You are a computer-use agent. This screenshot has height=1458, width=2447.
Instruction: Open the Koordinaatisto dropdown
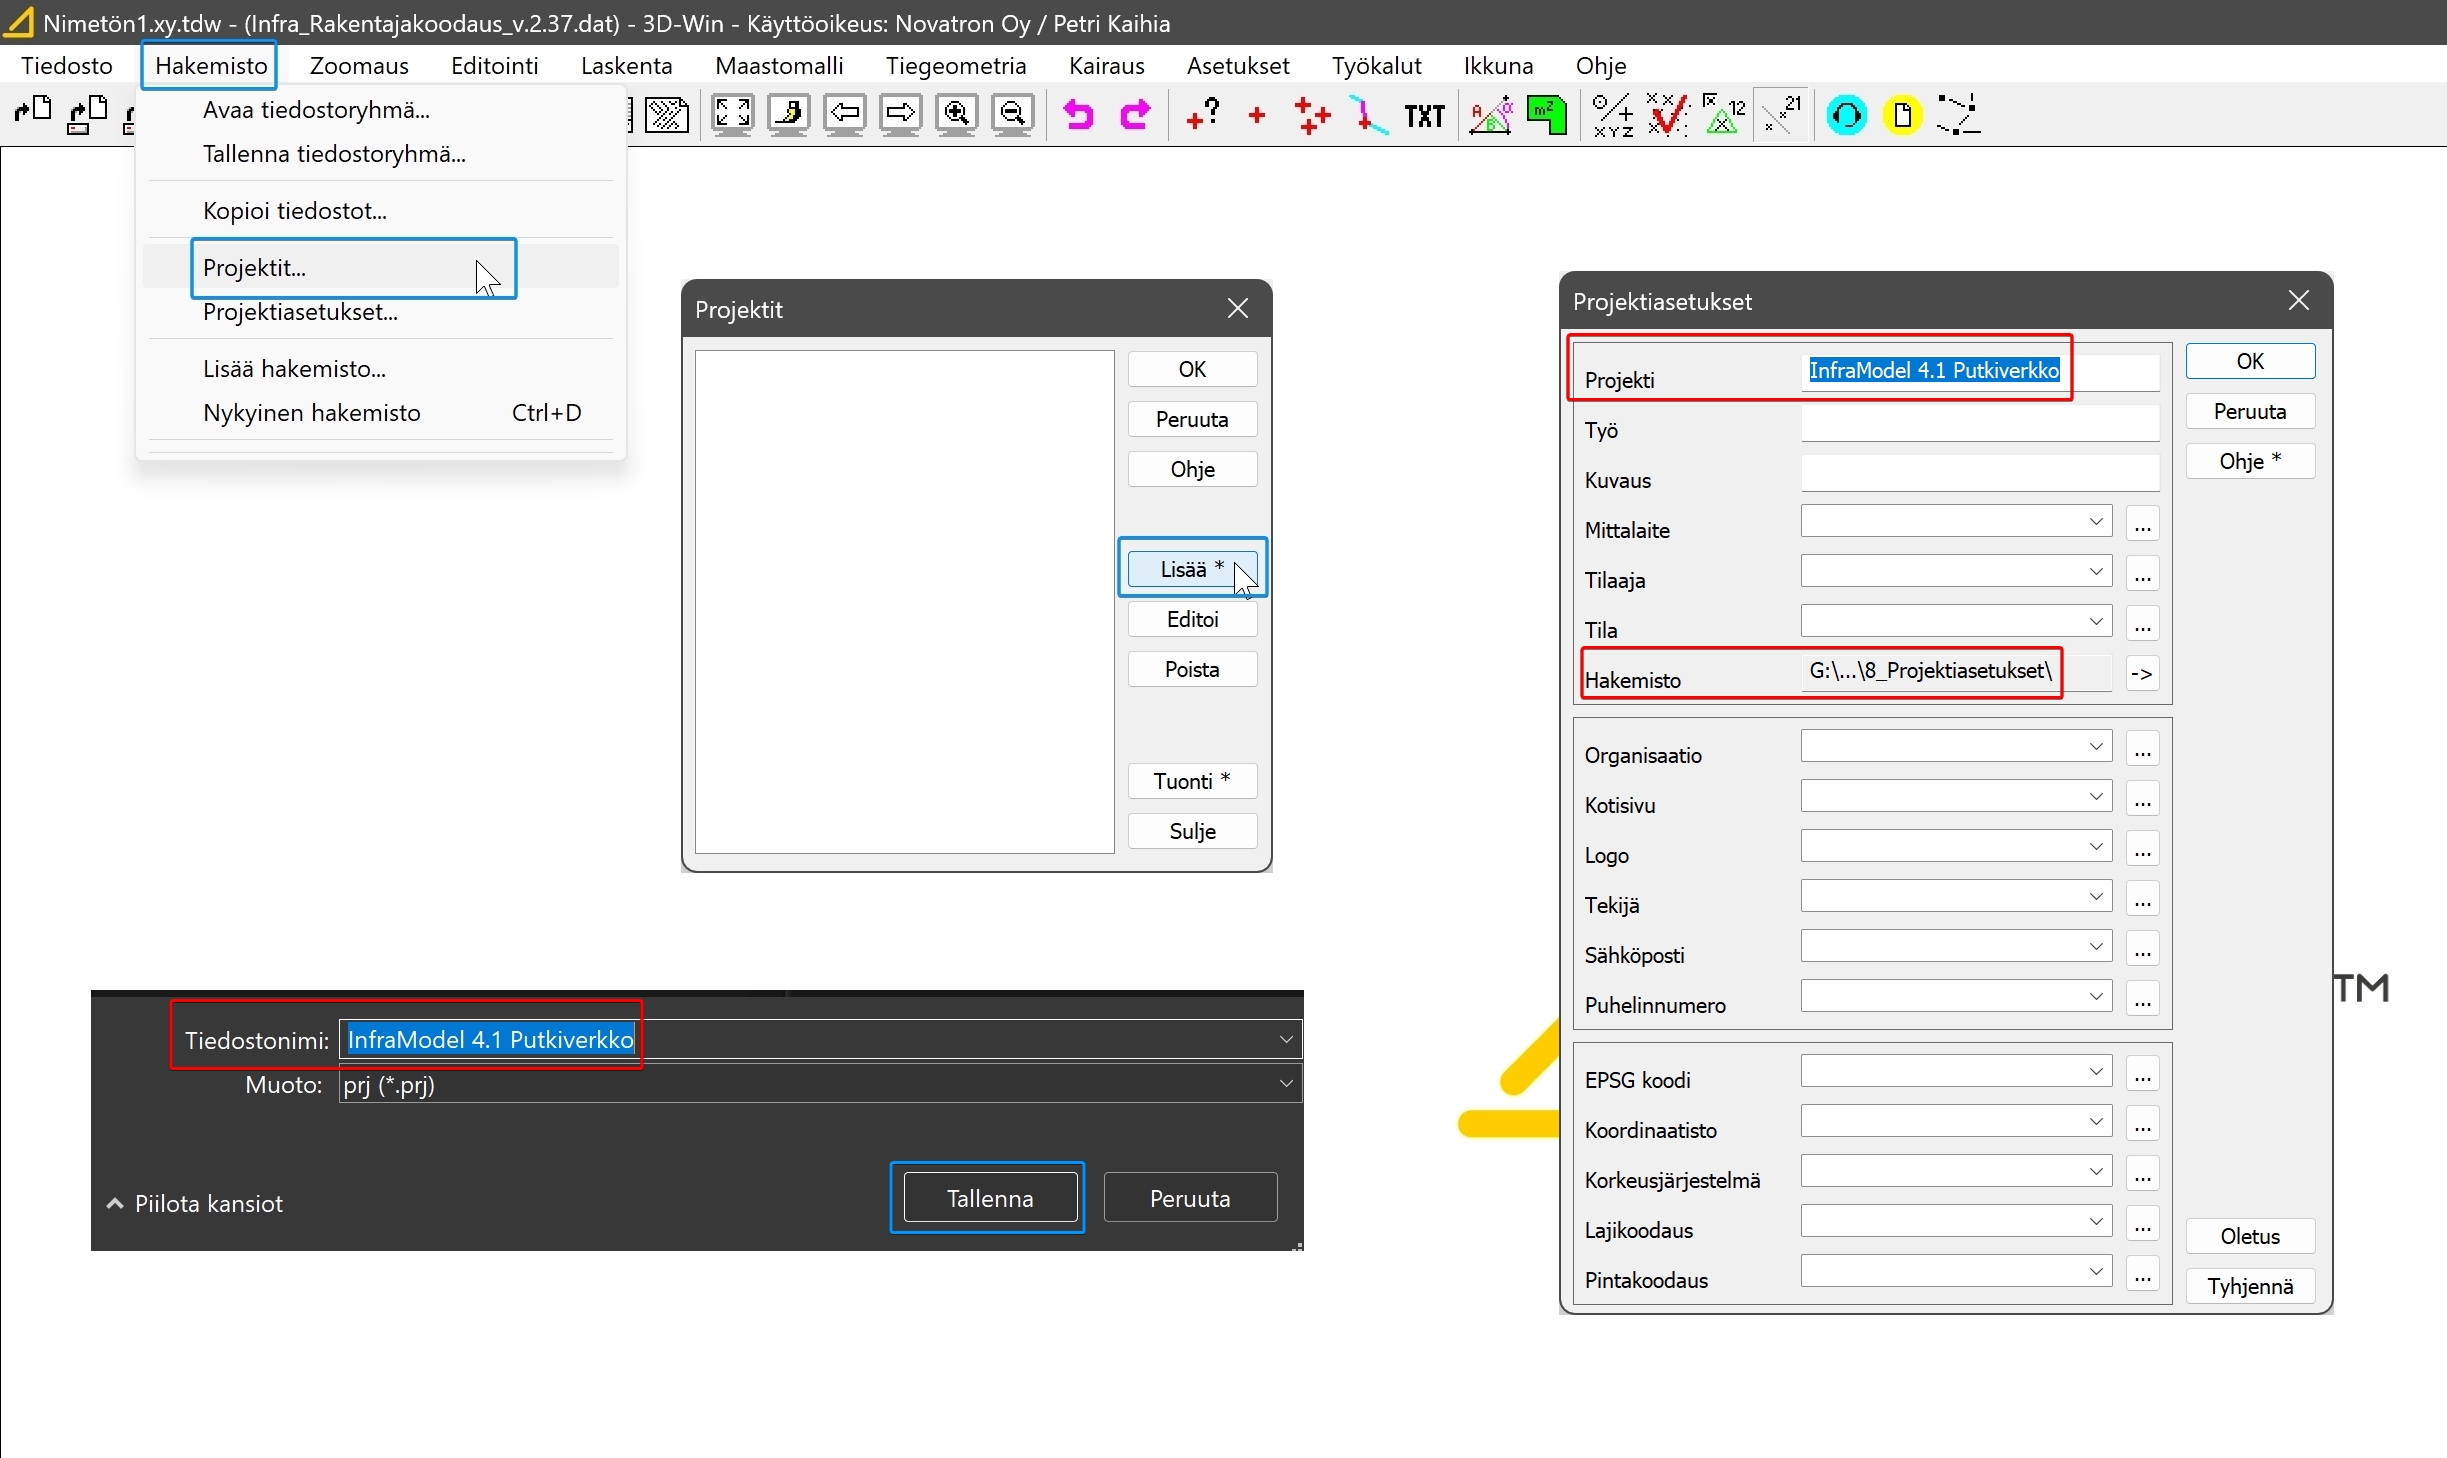click(x=1956, y=1121)
